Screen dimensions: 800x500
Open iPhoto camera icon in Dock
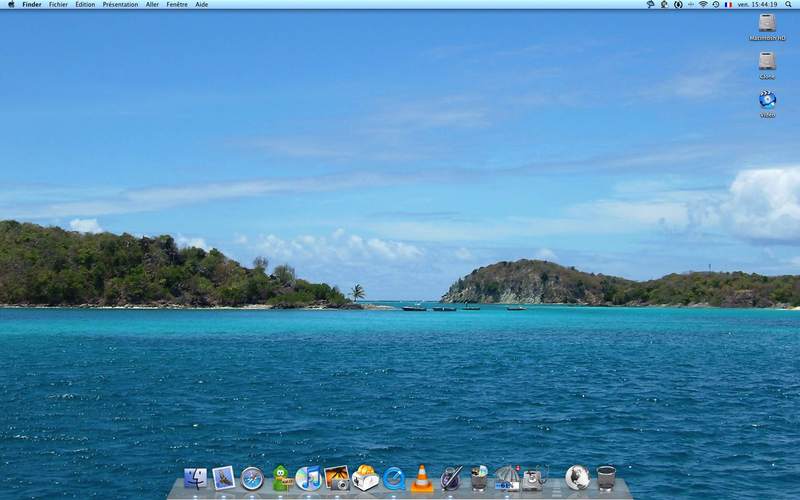(337, 478)
